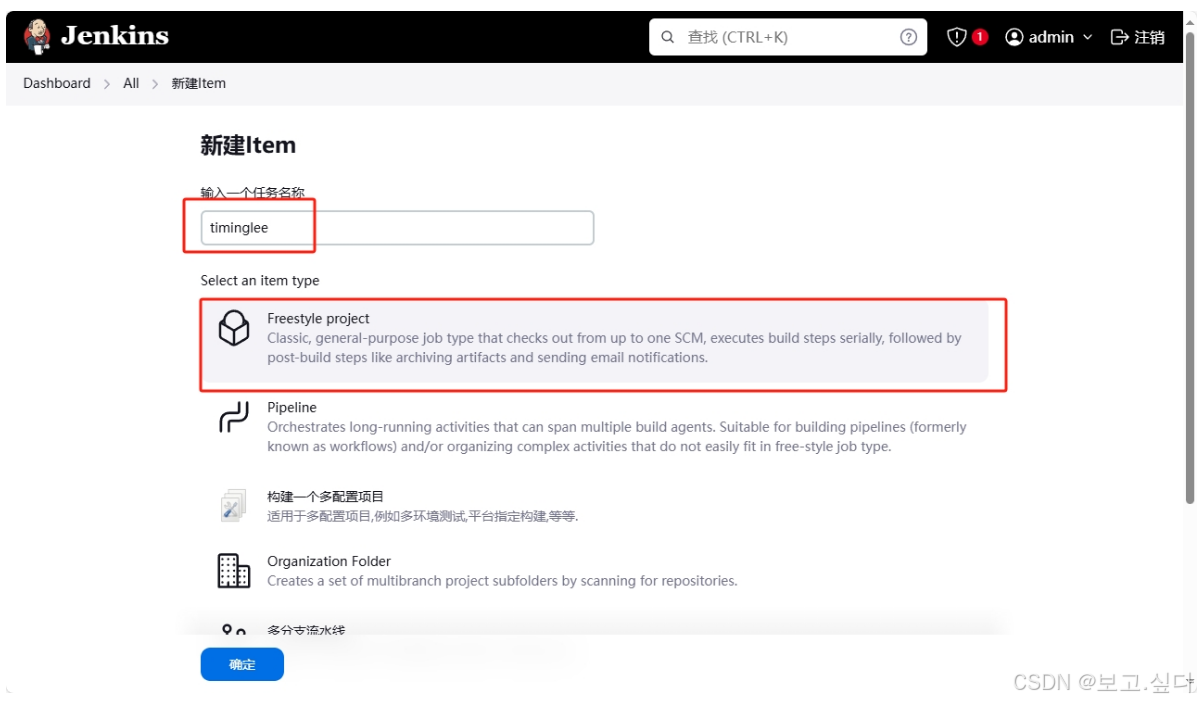Open the All breadcrumb link

click(131, 83)
